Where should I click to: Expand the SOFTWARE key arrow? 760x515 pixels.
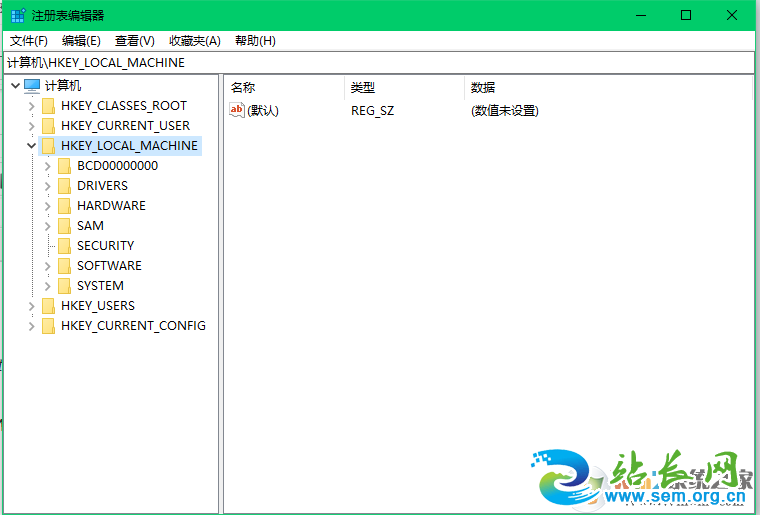(x=48, y=266)
